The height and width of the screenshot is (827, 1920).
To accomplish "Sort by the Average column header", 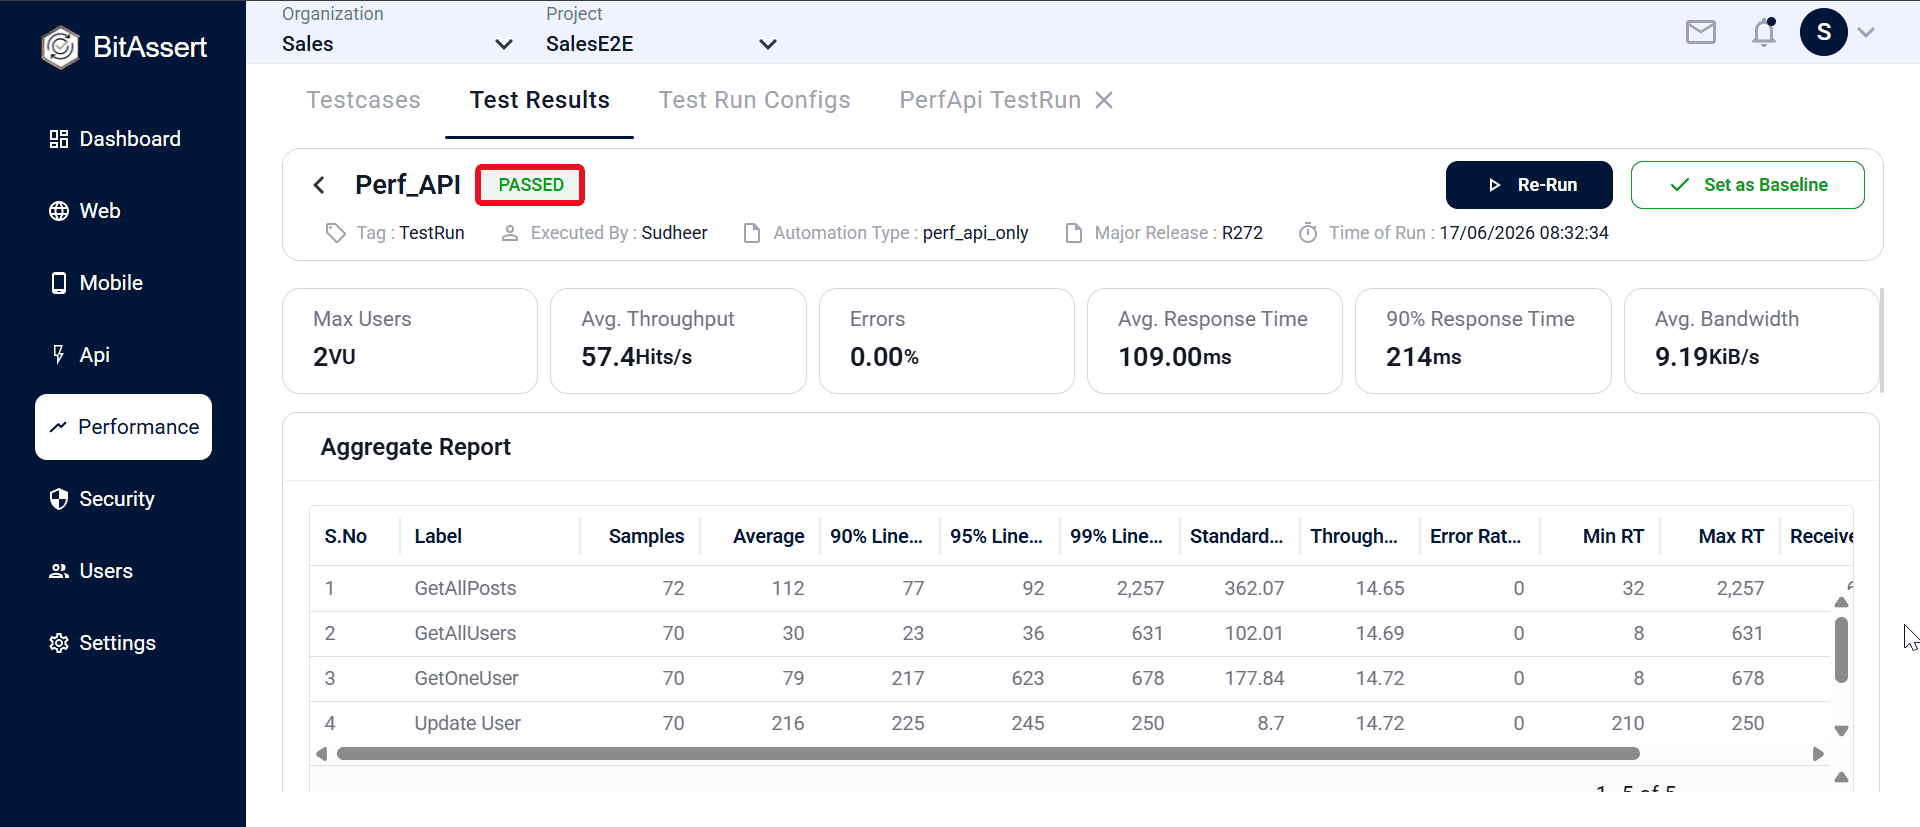I will pyautogui.click(x=768, y=536).
